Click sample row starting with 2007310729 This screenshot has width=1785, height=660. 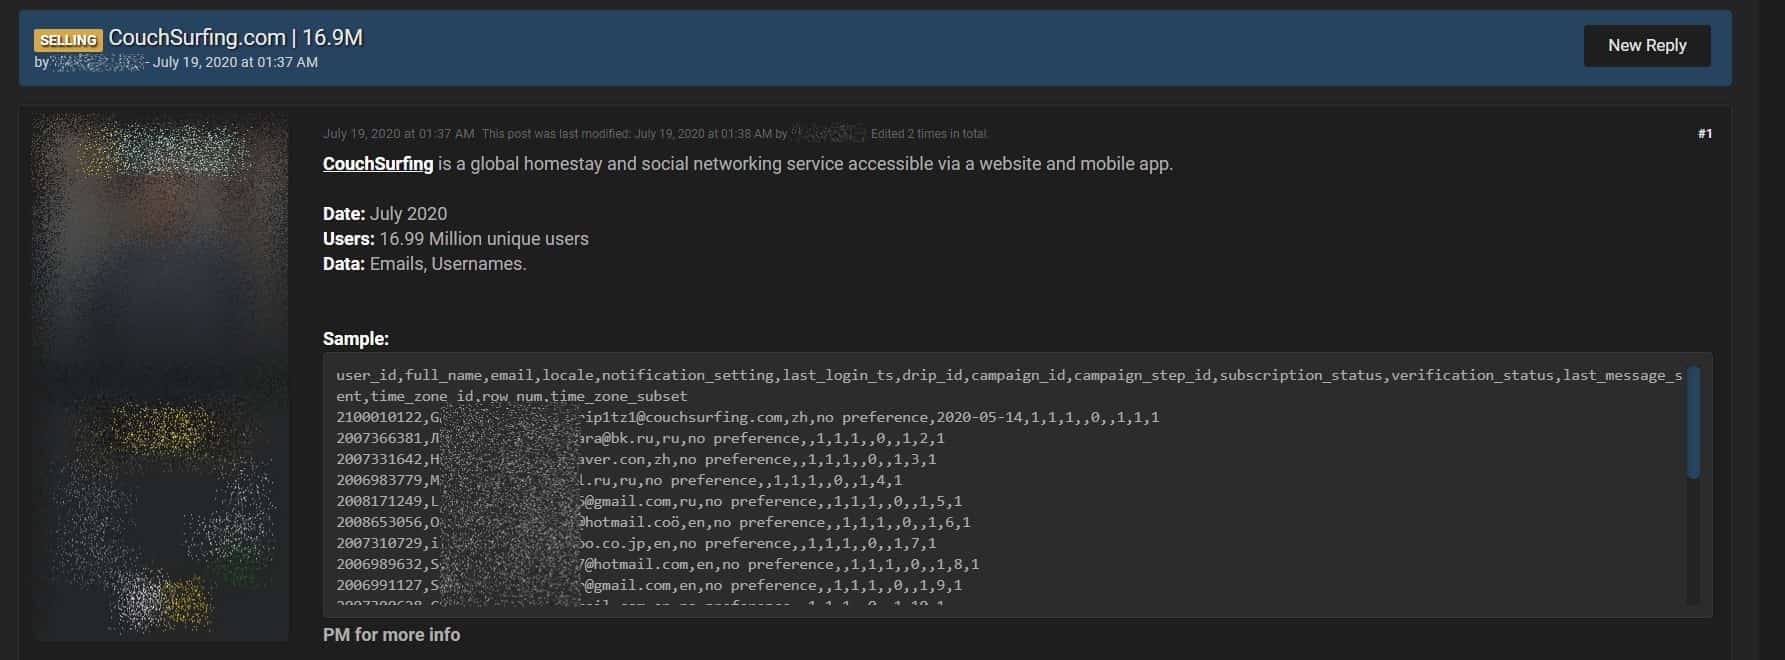pos(636,543)
